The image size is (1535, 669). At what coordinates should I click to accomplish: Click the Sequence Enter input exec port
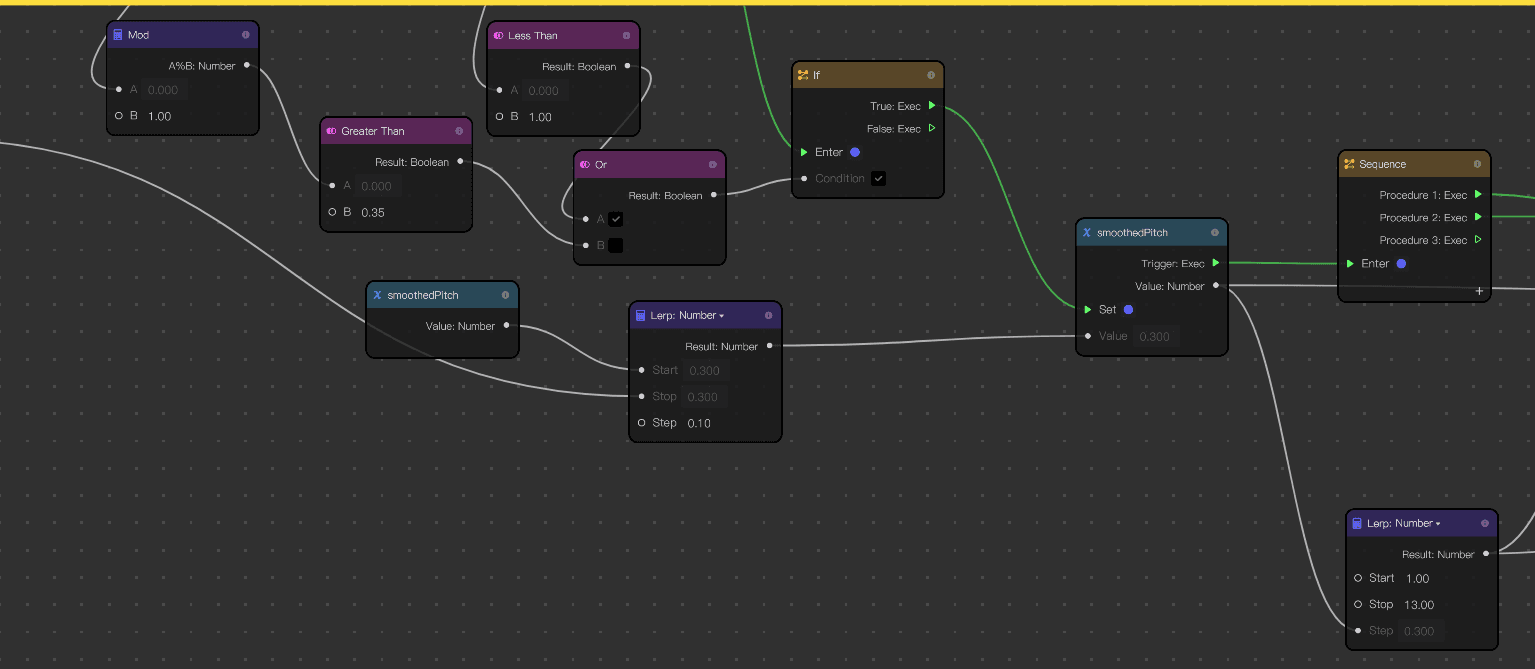1350,264
